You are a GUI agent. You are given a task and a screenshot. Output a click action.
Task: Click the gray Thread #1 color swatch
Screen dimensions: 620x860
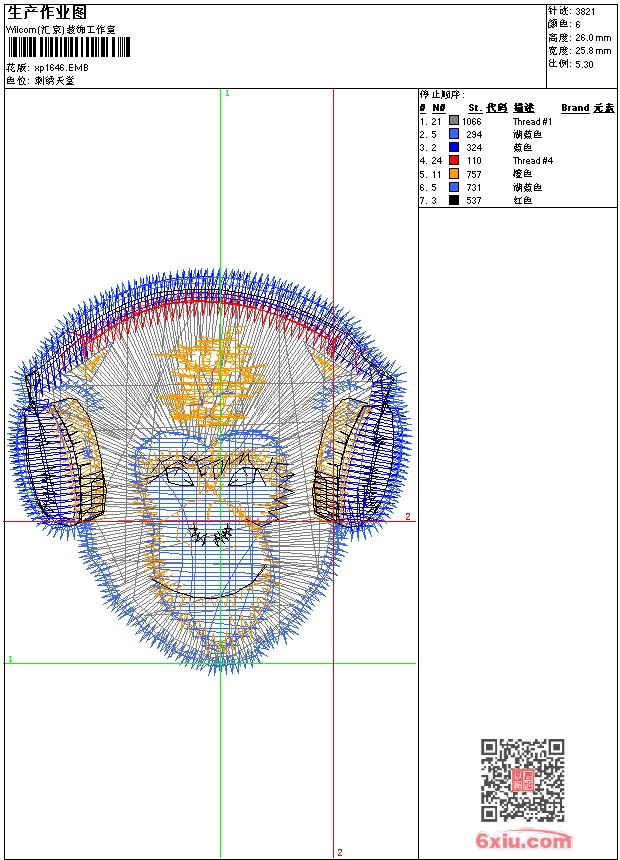[x=454, y=121]
